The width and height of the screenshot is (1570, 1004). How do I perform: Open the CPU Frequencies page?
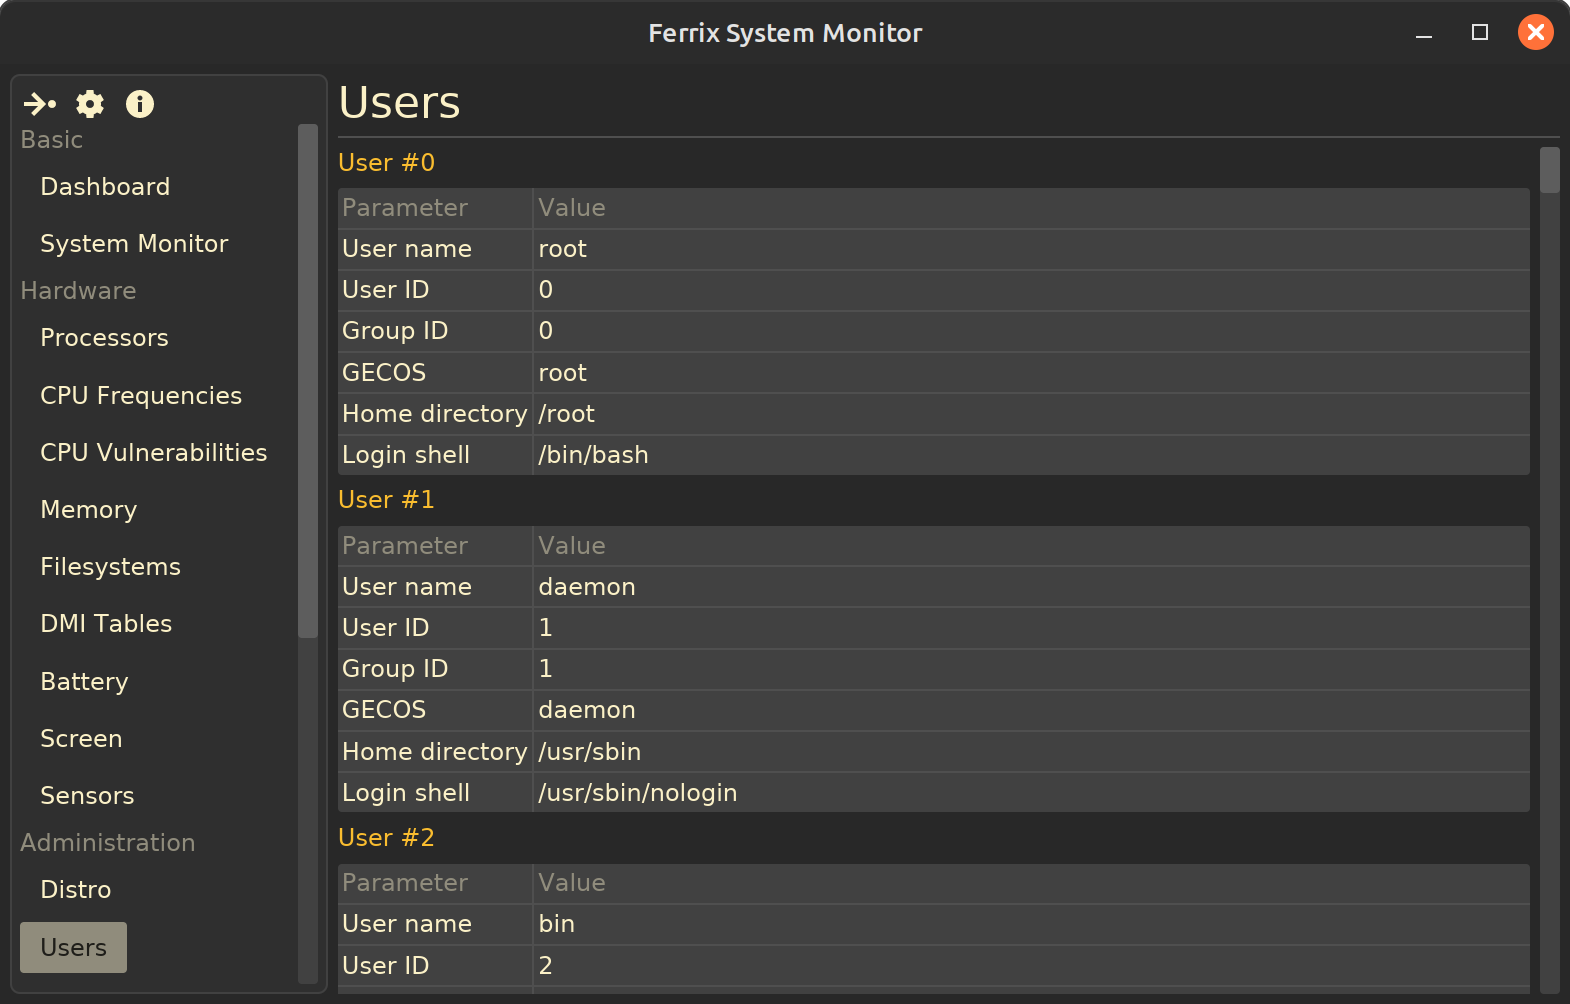click(141, 396)
